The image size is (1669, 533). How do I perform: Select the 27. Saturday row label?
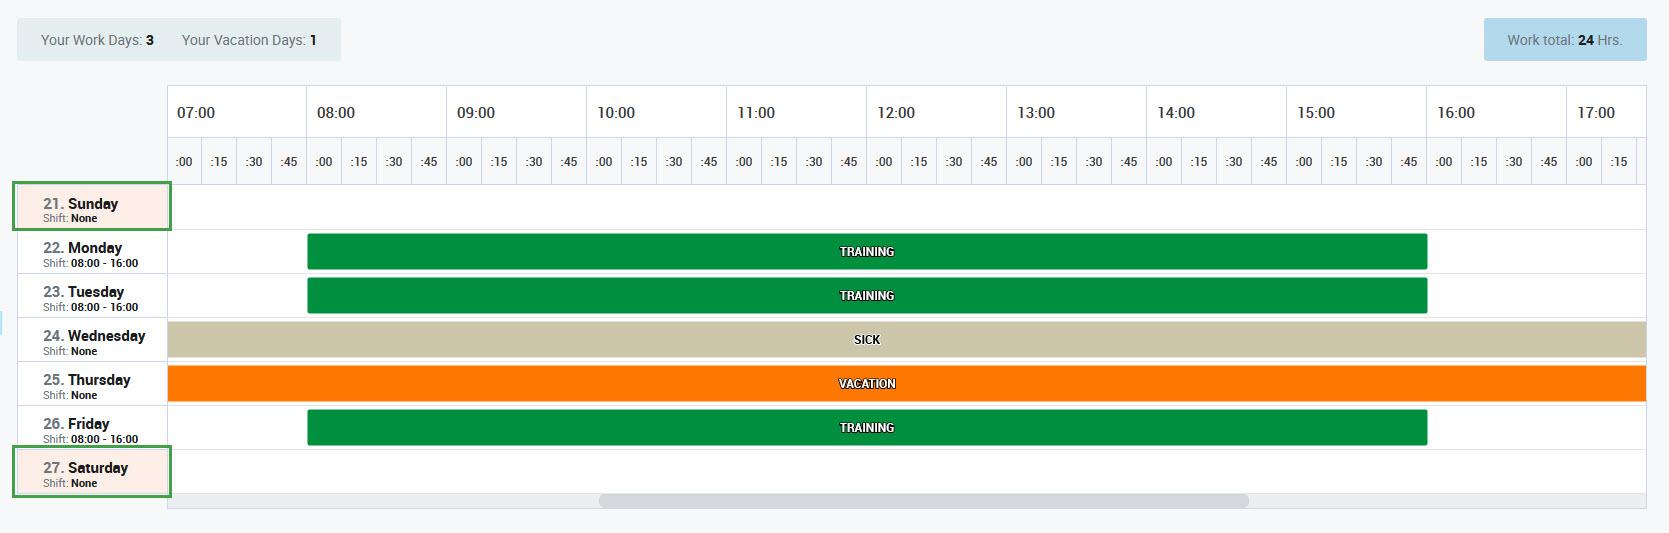pos(92,472)
